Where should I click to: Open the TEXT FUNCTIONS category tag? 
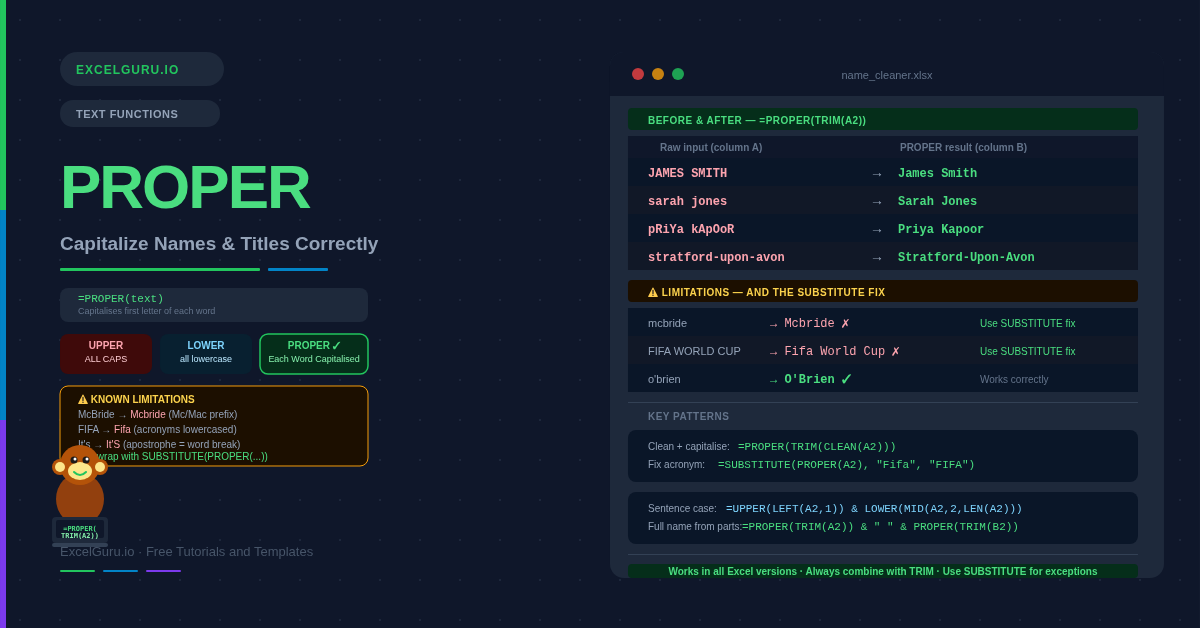click(140, 114)
